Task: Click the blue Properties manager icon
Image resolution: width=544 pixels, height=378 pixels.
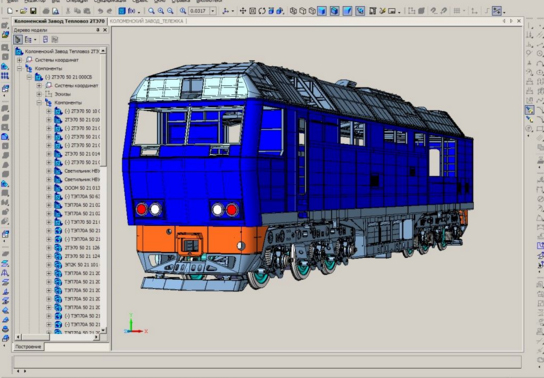Action: 122,11
